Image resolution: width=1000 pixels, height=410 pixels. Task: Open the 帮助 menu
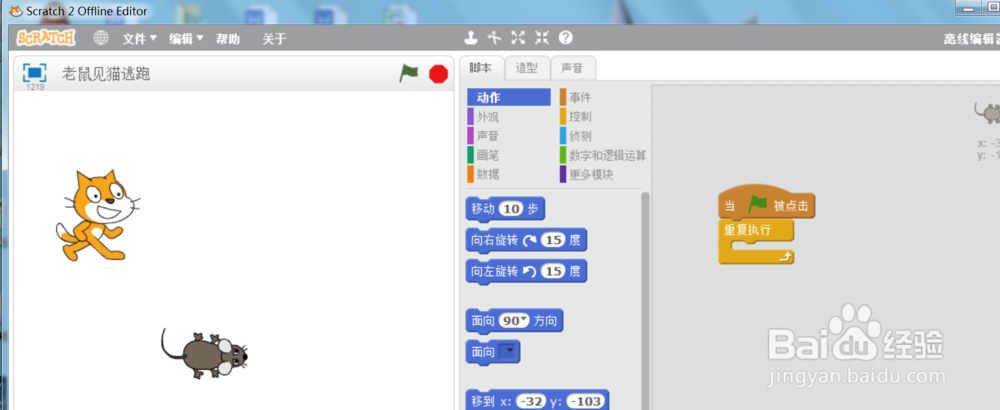click(x=228, y=39)
